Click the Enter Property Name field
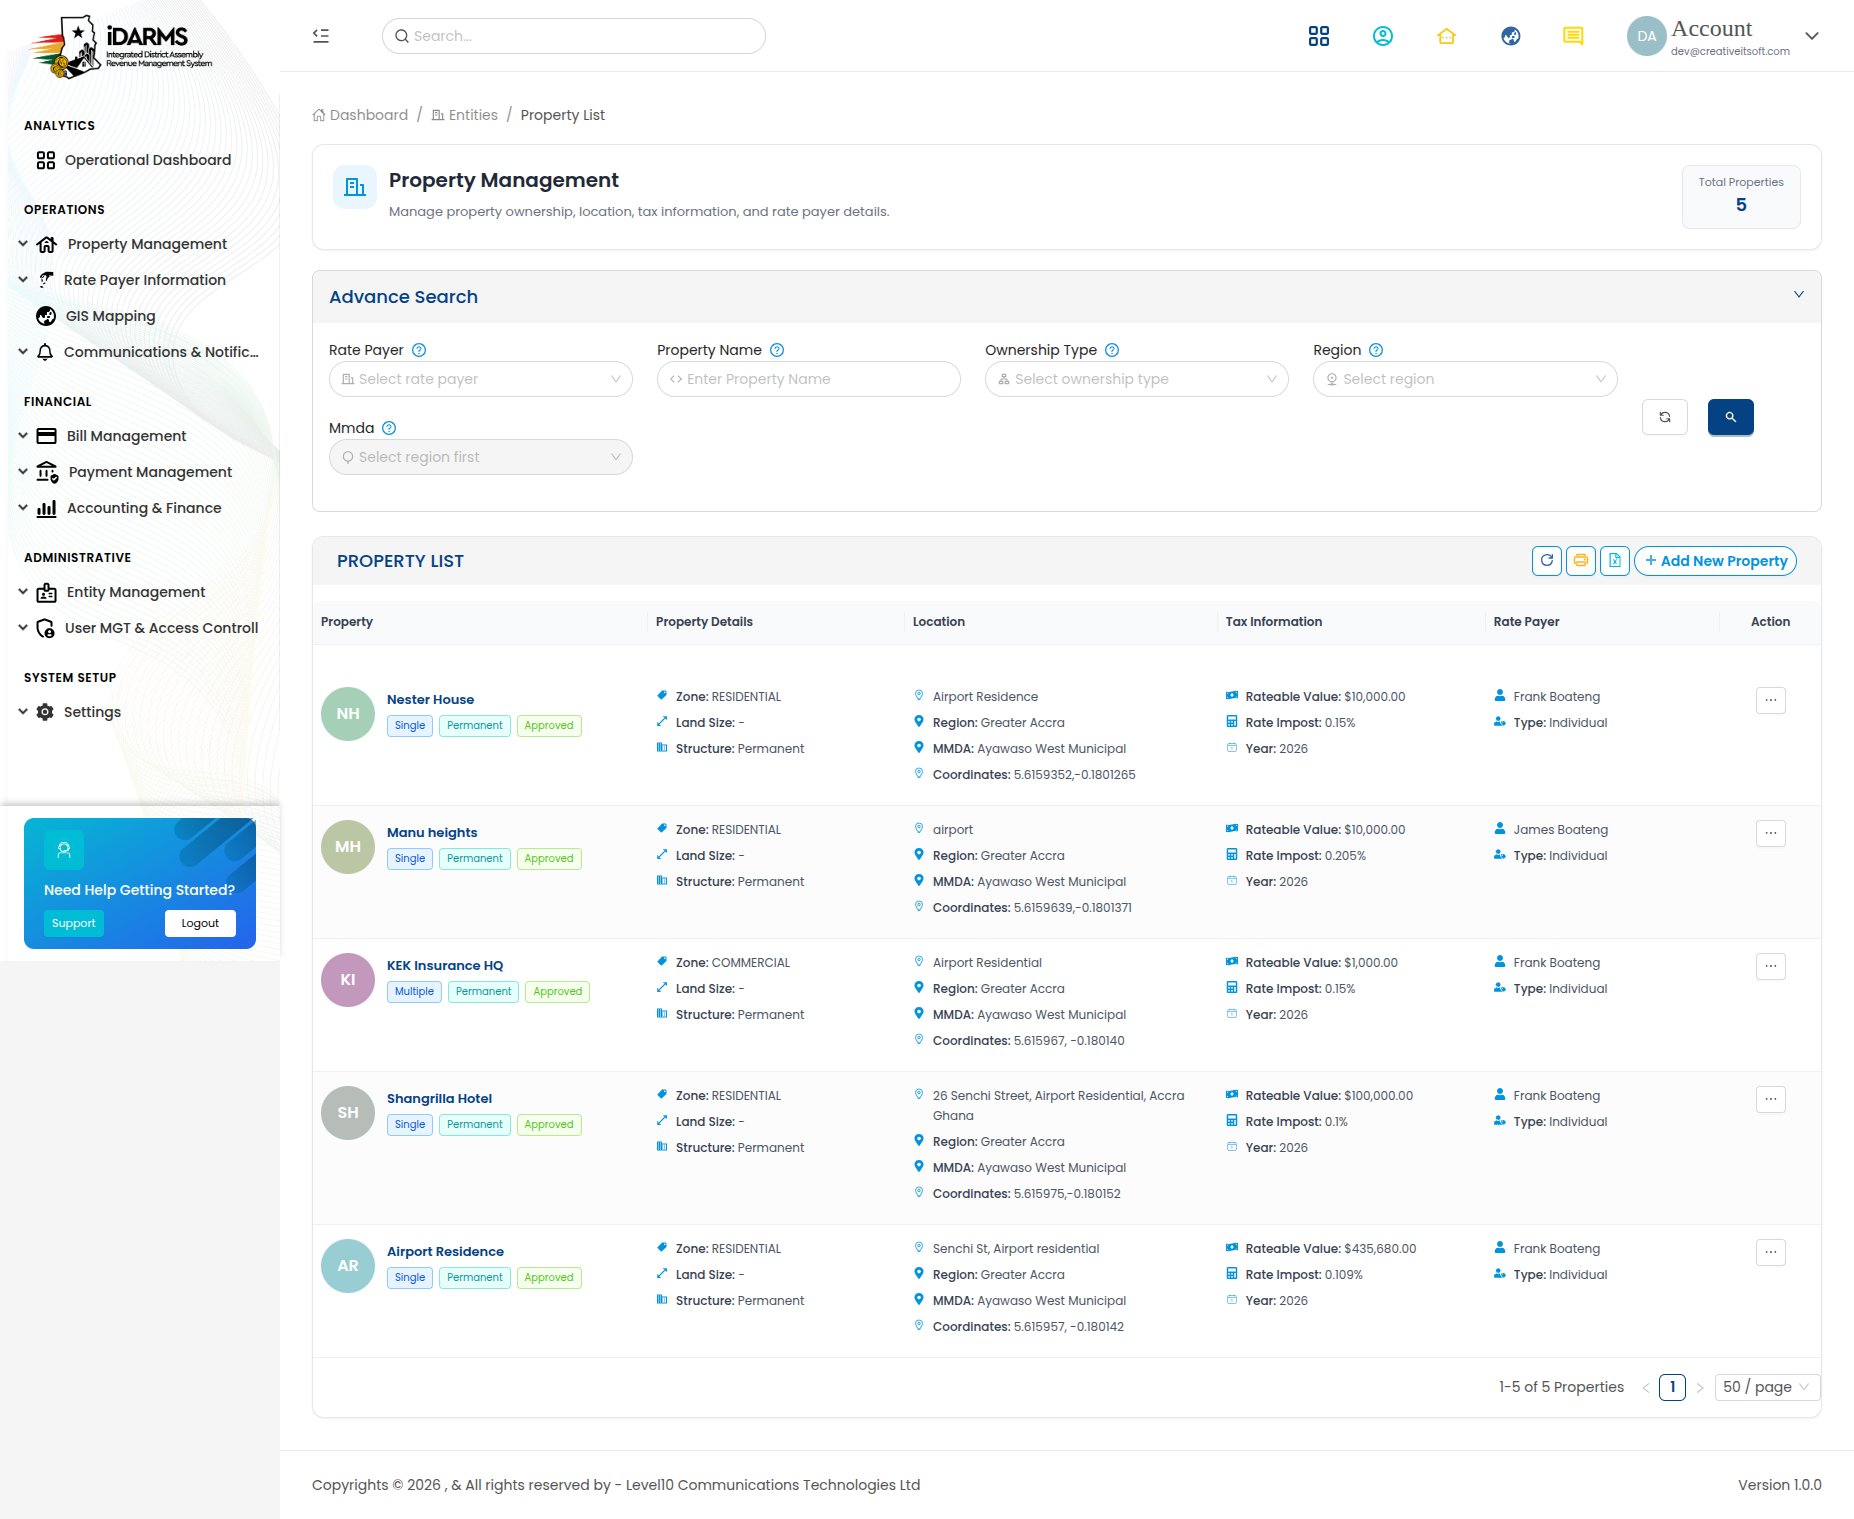Screen dimensions: 1854x1519 (809, 379)
